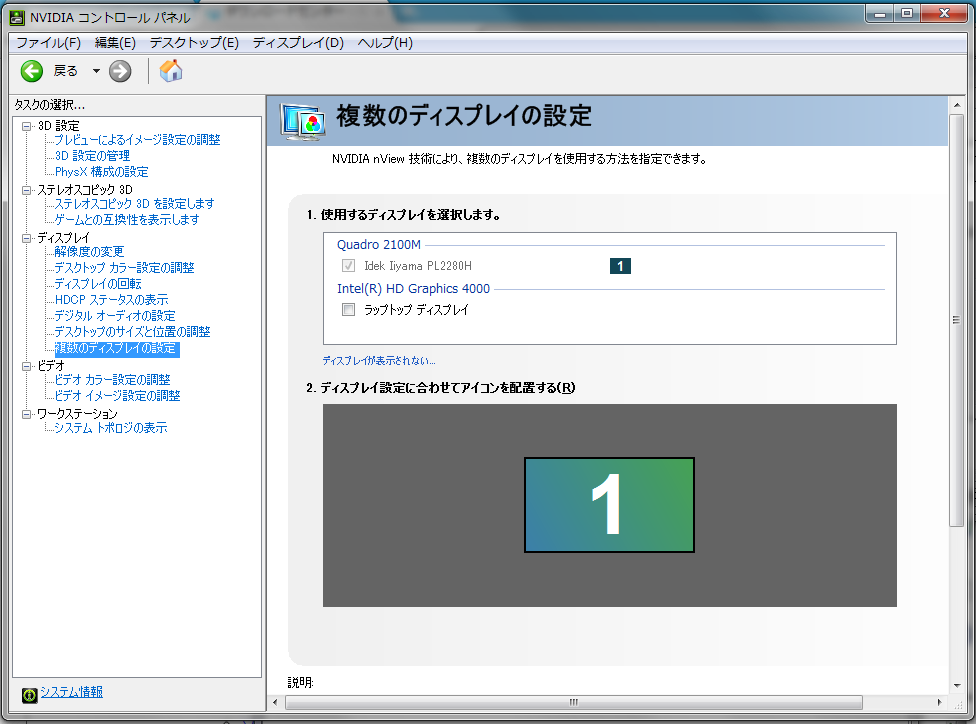Viewport: 976px width, 724px height.
Task: Click the green back arrow icon
Action: [32, 71]
